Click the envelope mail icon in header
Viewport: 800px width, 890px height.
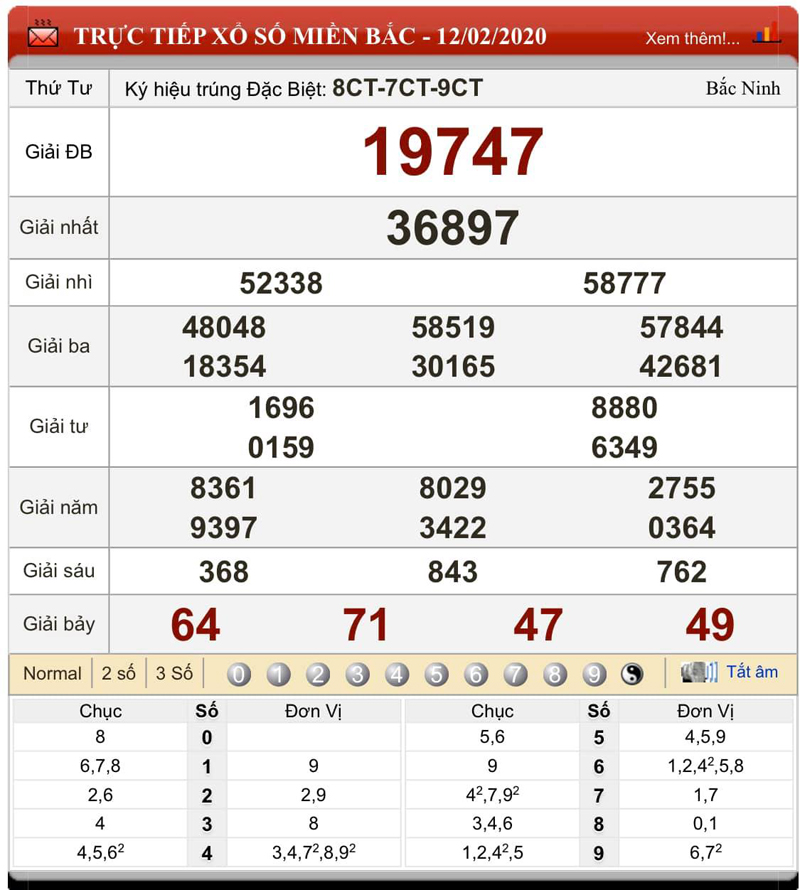[x=43, y=36]
